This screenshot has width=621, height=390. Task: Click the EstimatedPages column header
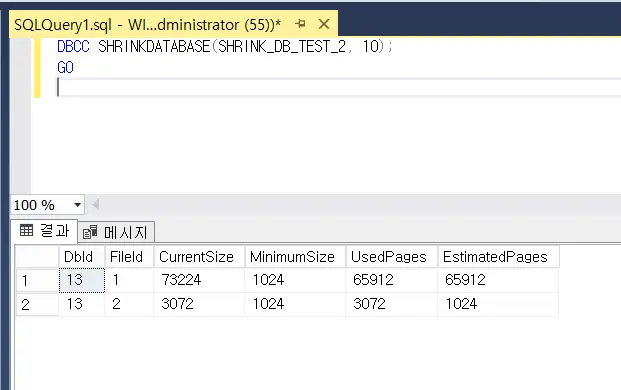(x=498, y=257)
